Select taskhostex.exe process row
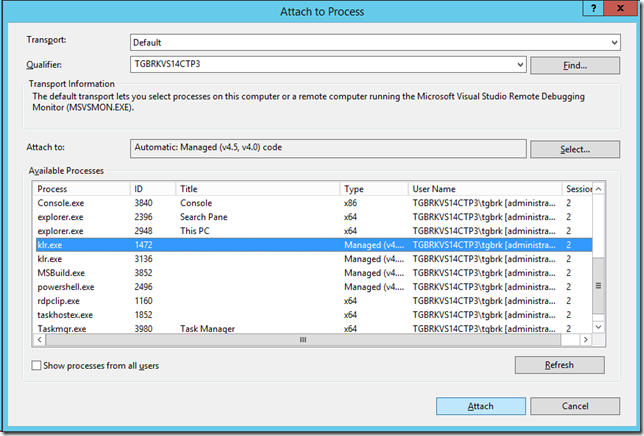This screenshot has height=436, width=644. pyautogui.click(x=313, y=315)
